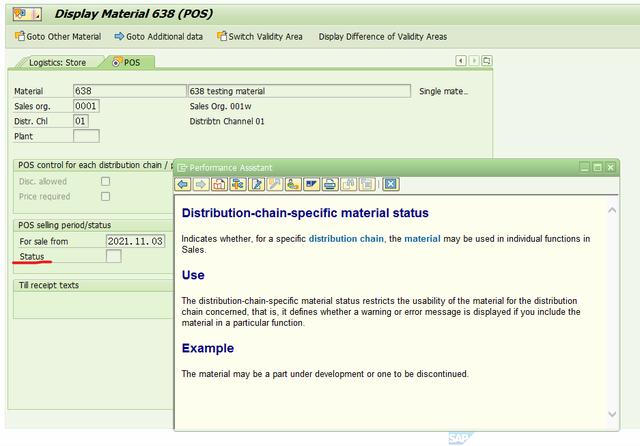The height and width of the screenshot is (446, 640).
Task: Click the Status input field
Action: pyautogui.click(x=113, y=256)
